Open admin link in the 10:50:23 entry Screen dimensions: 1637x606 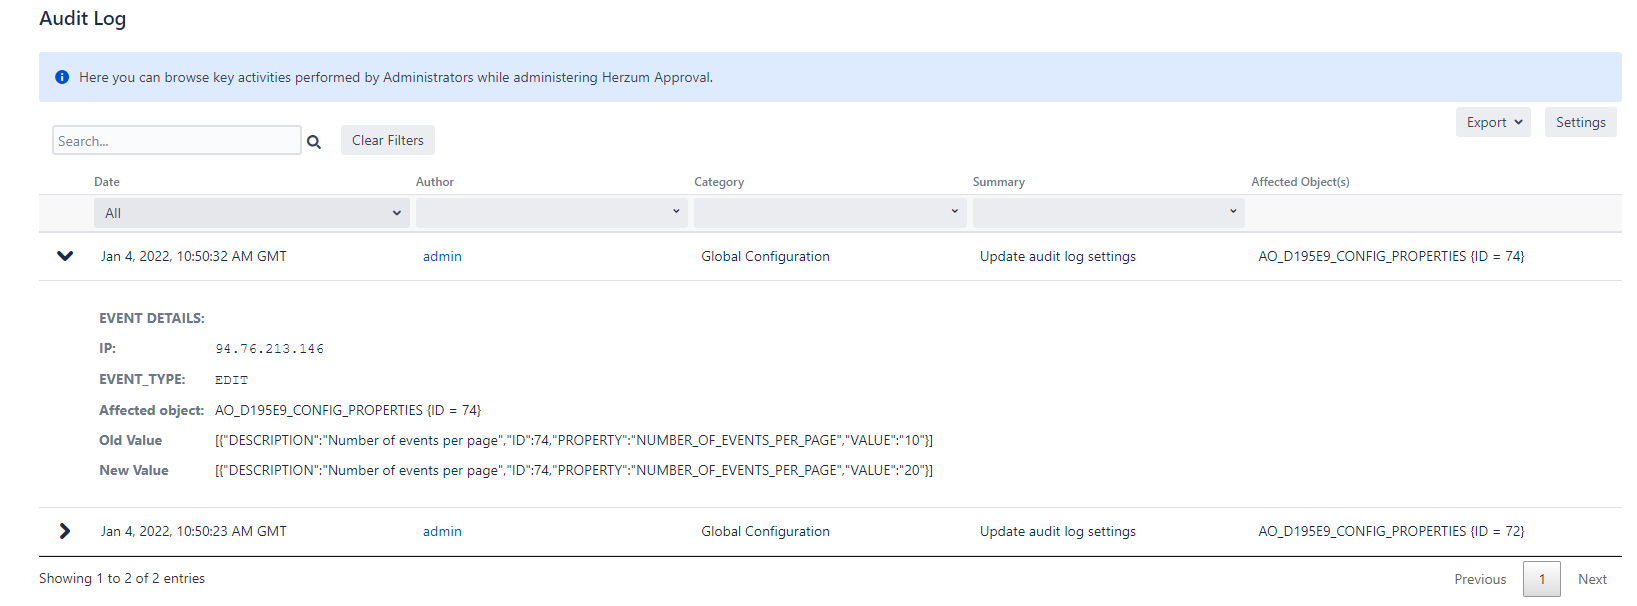tap(442, 531)
